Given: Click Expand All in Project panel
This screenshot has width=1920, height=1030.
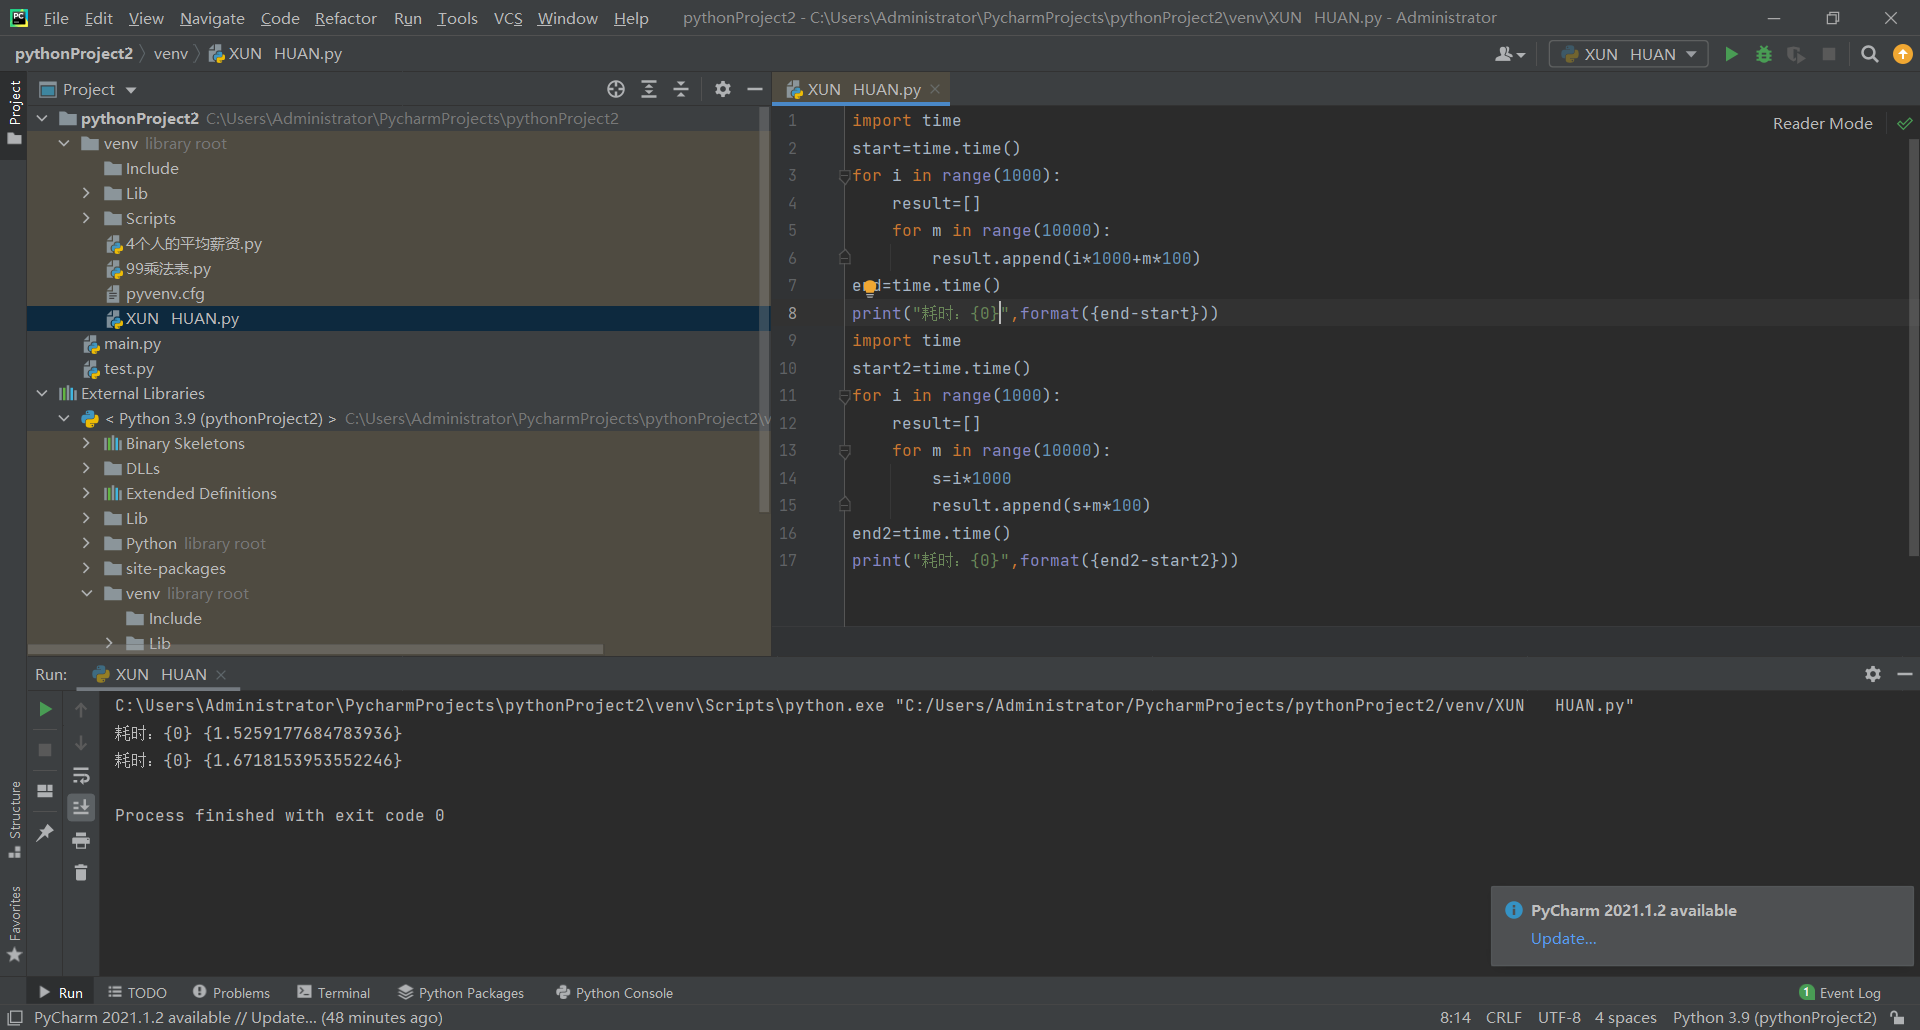Looking at the screenshot, I should [x=649, y=89].
